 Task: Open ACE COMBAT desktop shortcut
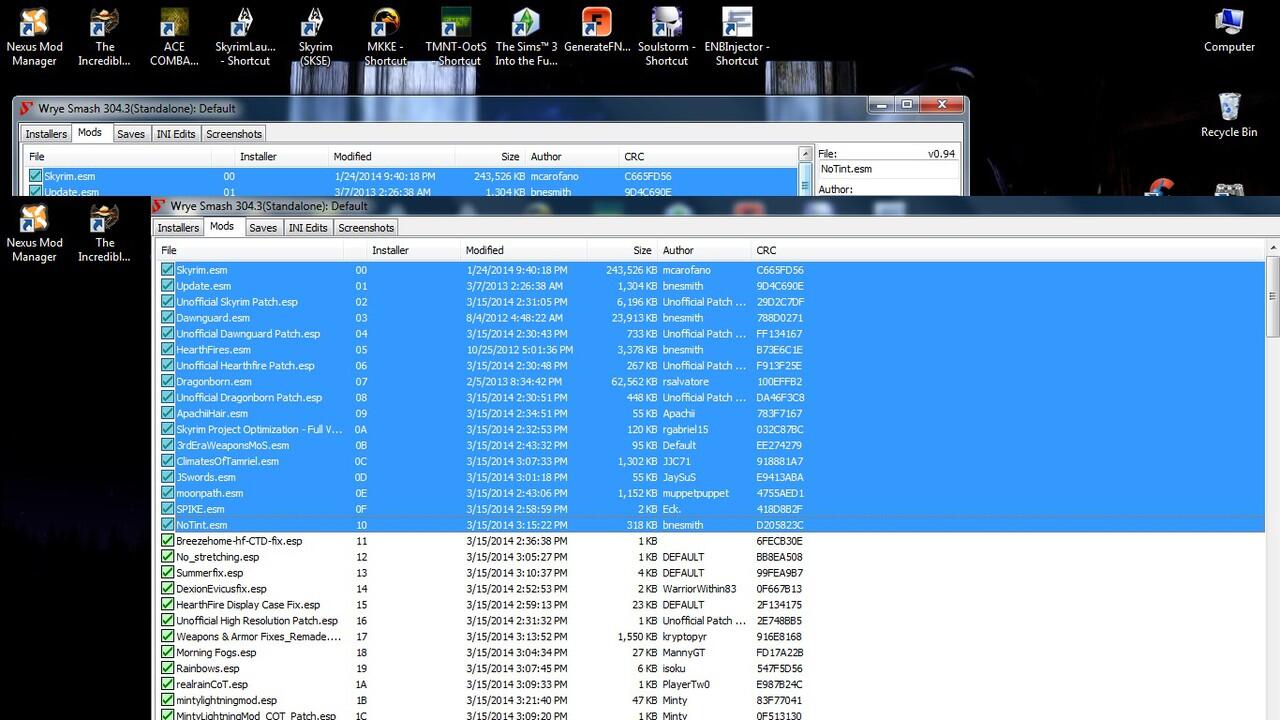pos(174,36)
